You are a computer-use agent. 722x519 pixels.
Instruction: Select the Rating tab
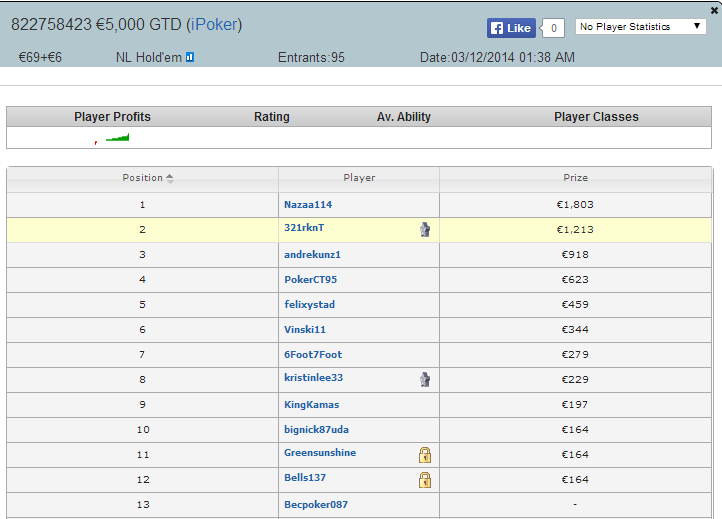[x=272, y=117]
